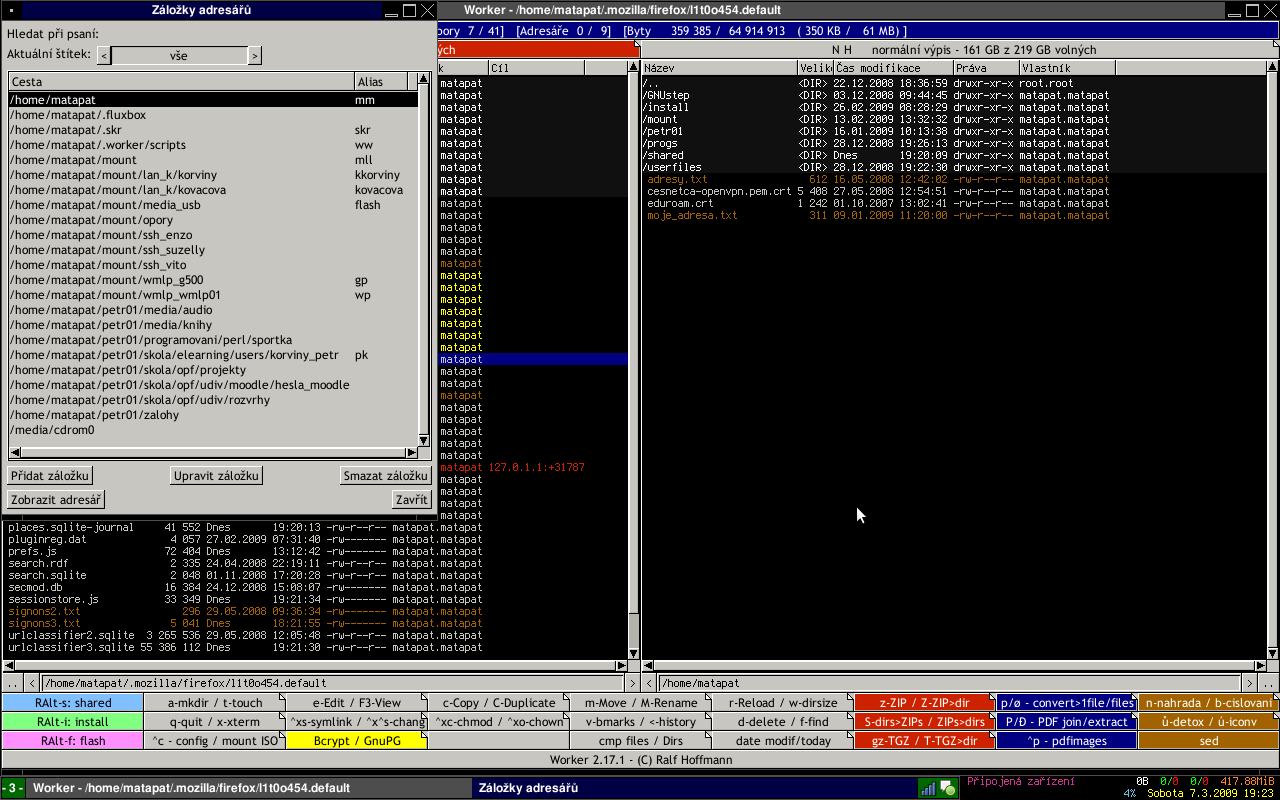Click the brown 'sed' button
This screenshot has height=800, width=1280.
tap(1209, 741)
